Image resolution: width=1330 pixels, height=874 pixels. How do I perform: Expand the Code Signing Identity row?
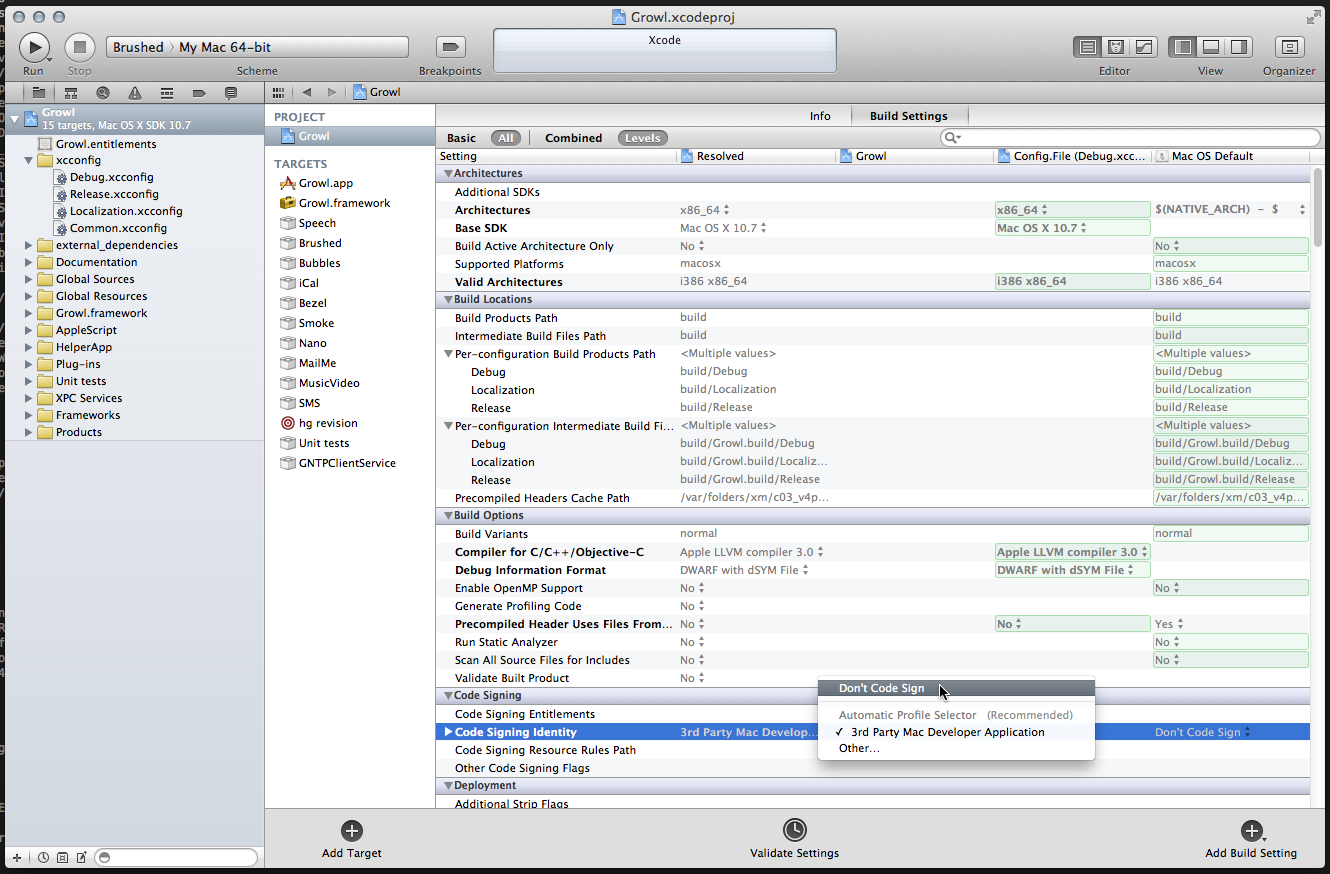448,732
